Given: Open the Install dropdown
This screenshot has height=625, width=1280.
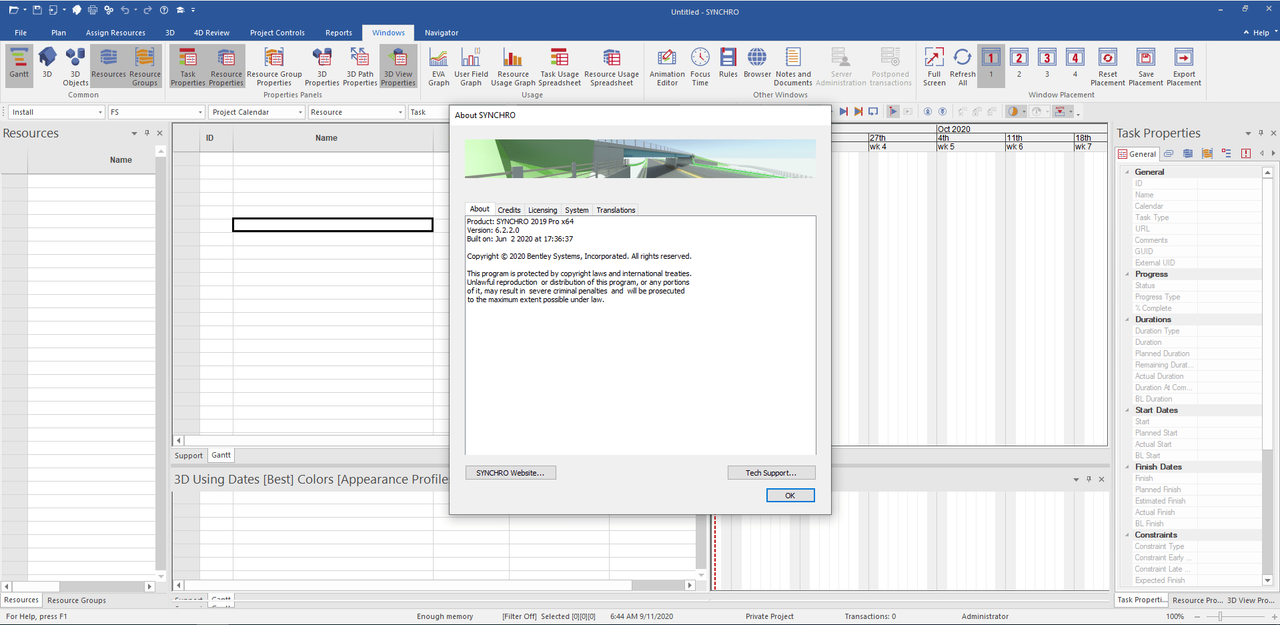Looking at the screenshot, I should [102, 112].
